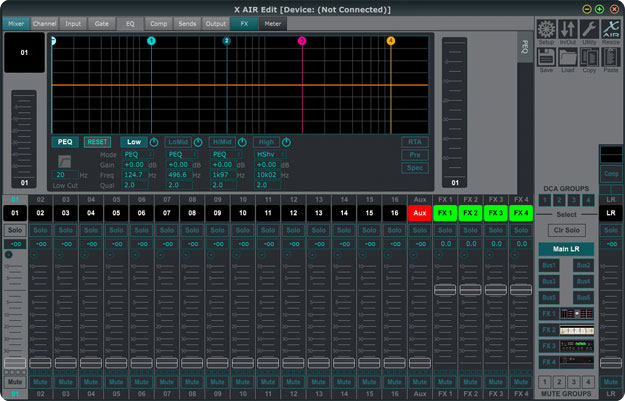Image resolution: width=625 pixels, height=401 pixels.
Task: Click the Low band Freq 124.7 field
Action: (136, 175)
